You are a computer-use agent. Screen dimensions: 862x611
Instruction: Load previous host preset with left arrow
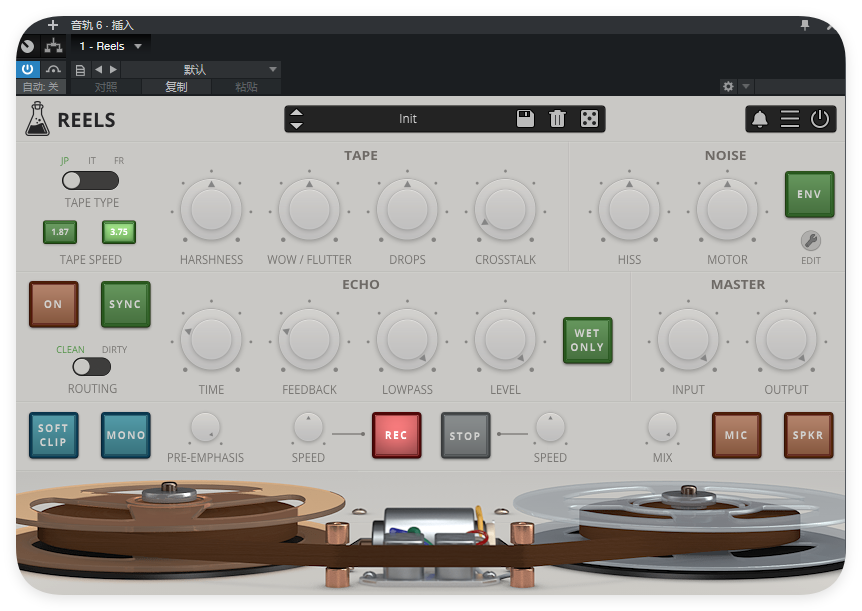[98, 69]
